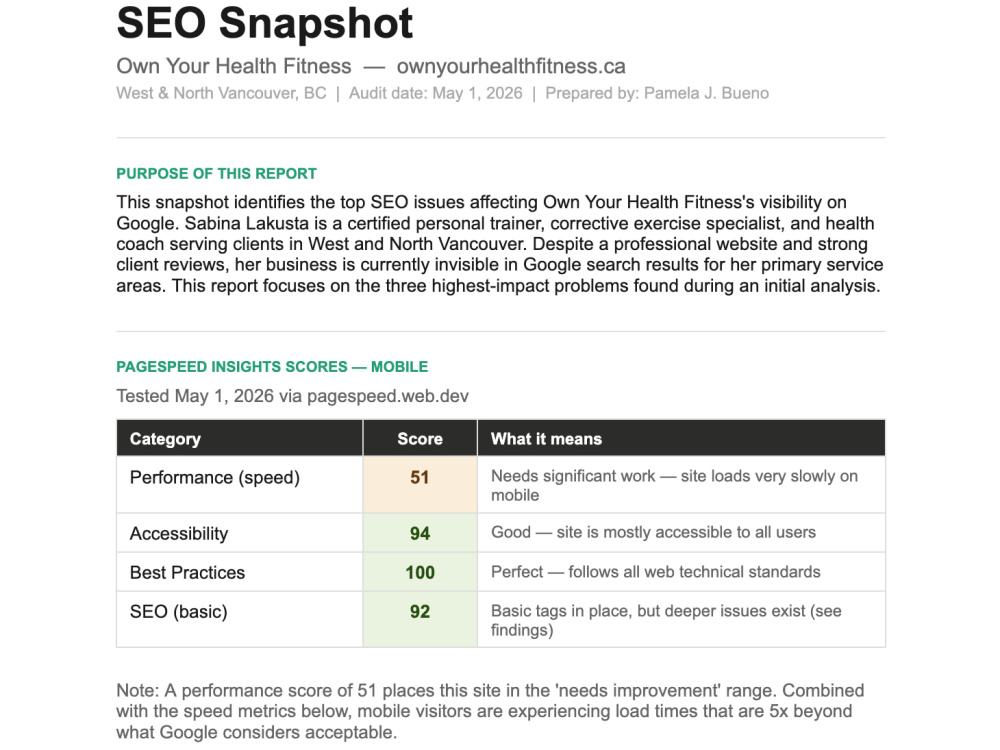Select the Performance (speed) row label
This screenshot has width=1000, height=750.
(x=214, y=478)
